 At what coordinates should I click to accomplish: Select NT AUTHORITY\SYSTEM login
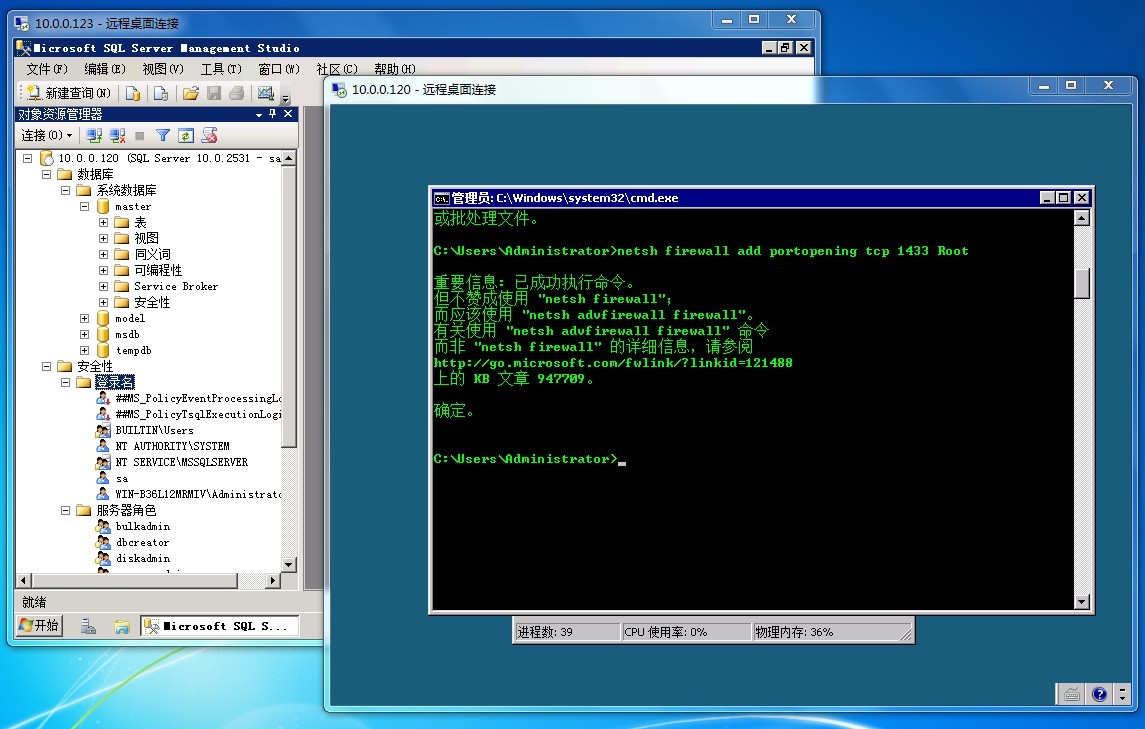(x=172, y=446)
